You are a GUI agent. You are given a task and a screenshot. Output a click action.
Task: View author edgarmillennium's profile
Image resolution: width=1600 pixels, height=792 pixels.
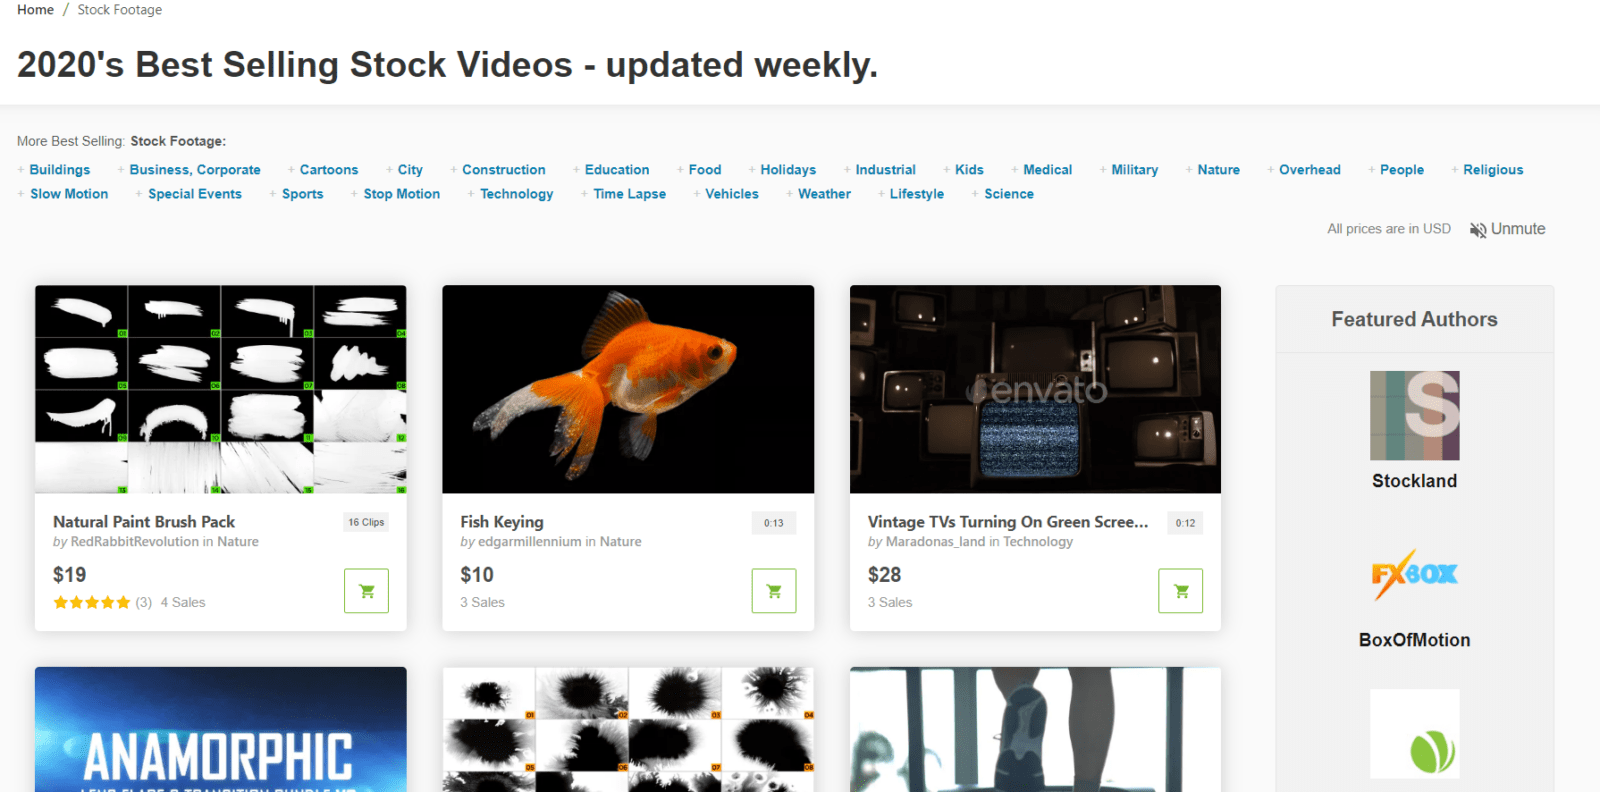(x=529, y=542)
